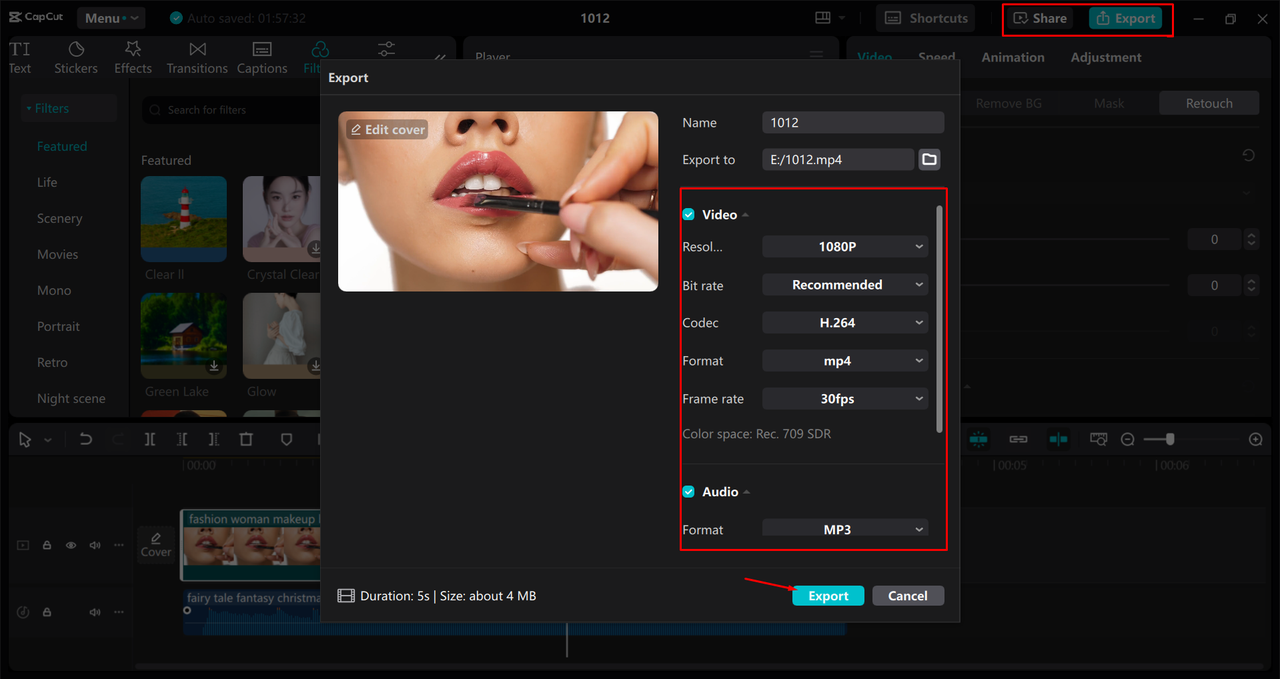
Task: Open video track more options menu
Action: [119, 545]
